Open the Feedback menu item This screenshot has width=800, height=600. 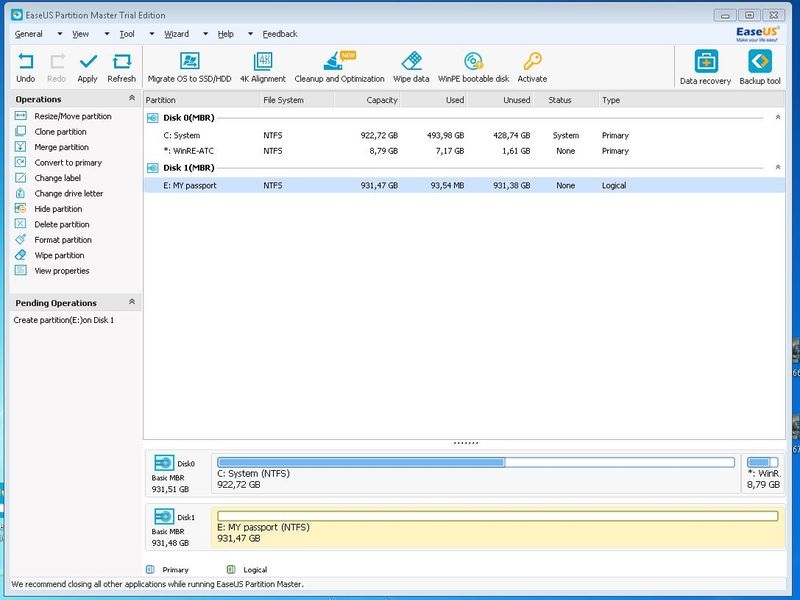tap(280, 34)
